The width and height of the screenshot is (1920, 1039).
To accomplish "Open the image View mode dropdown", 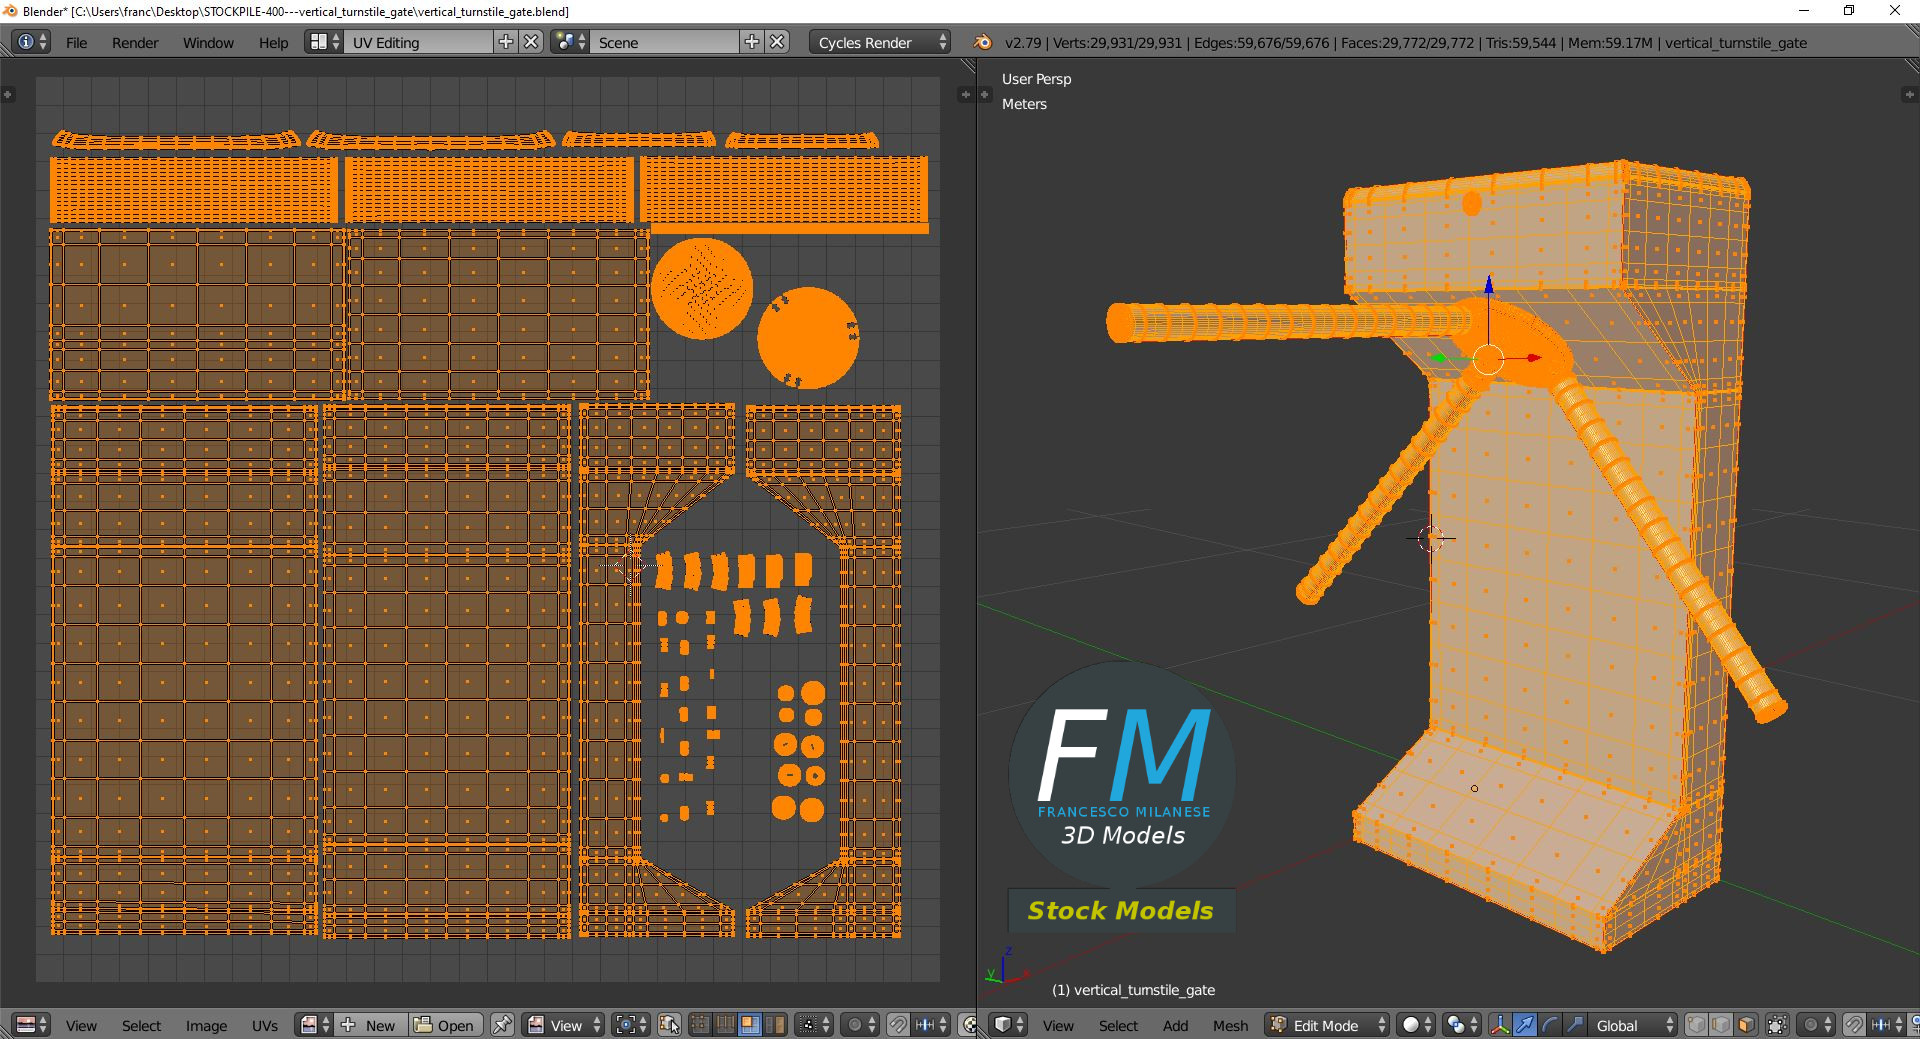I will click(565, 1025).
